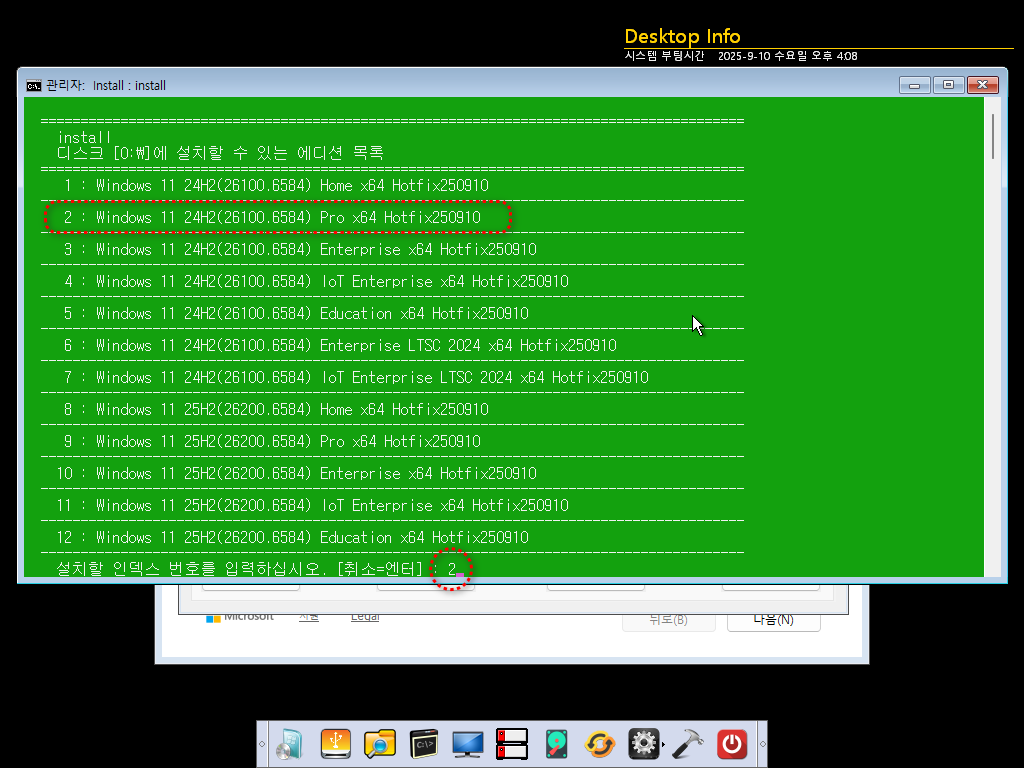Select line 10 Windows 11 25H2 Enterprise x64
This screenshot has height=768, width=1024.
coord(297,473)
